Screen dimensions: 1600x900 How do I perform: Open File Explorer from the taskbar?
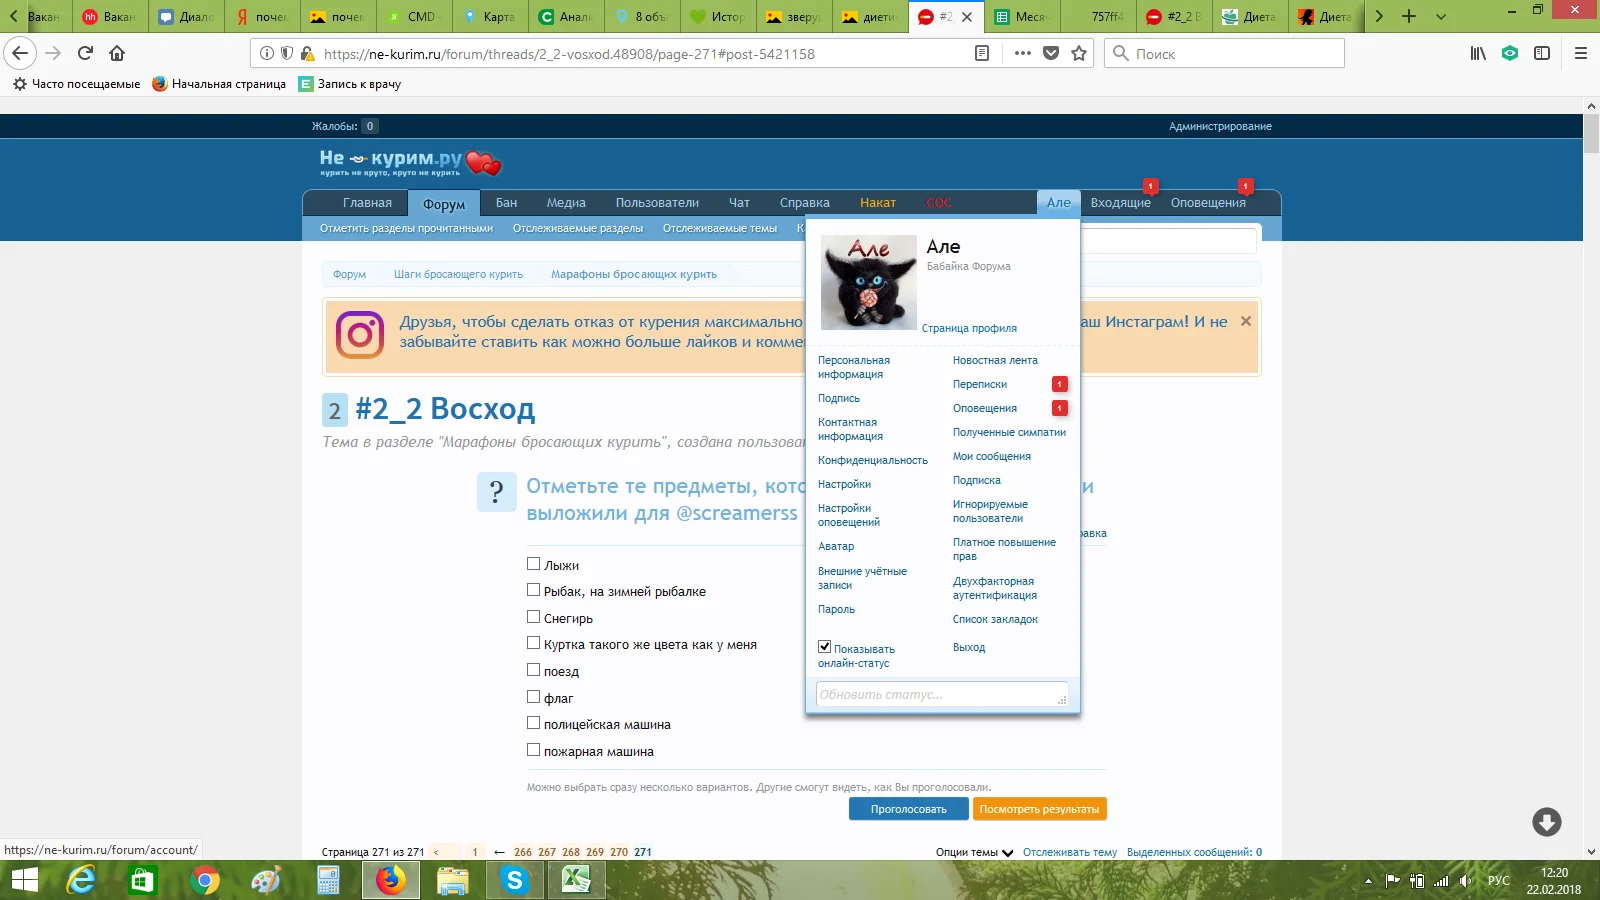tap(453, 880)
